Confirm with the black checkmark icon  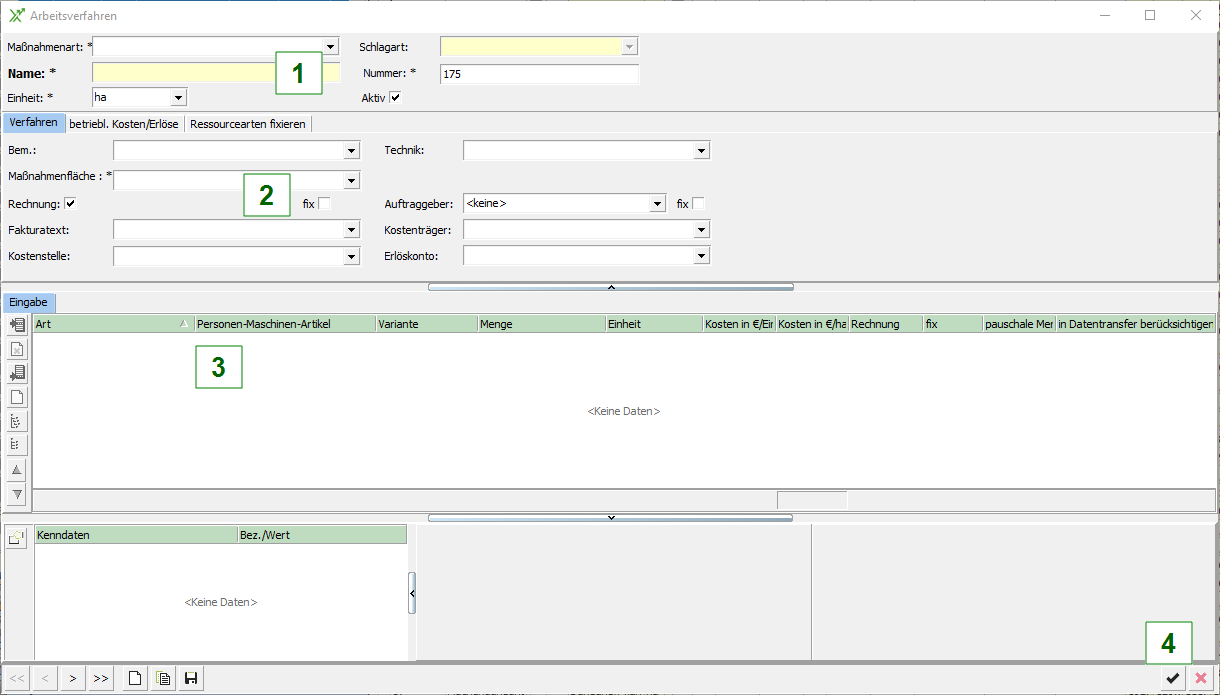coord(1172,678)
